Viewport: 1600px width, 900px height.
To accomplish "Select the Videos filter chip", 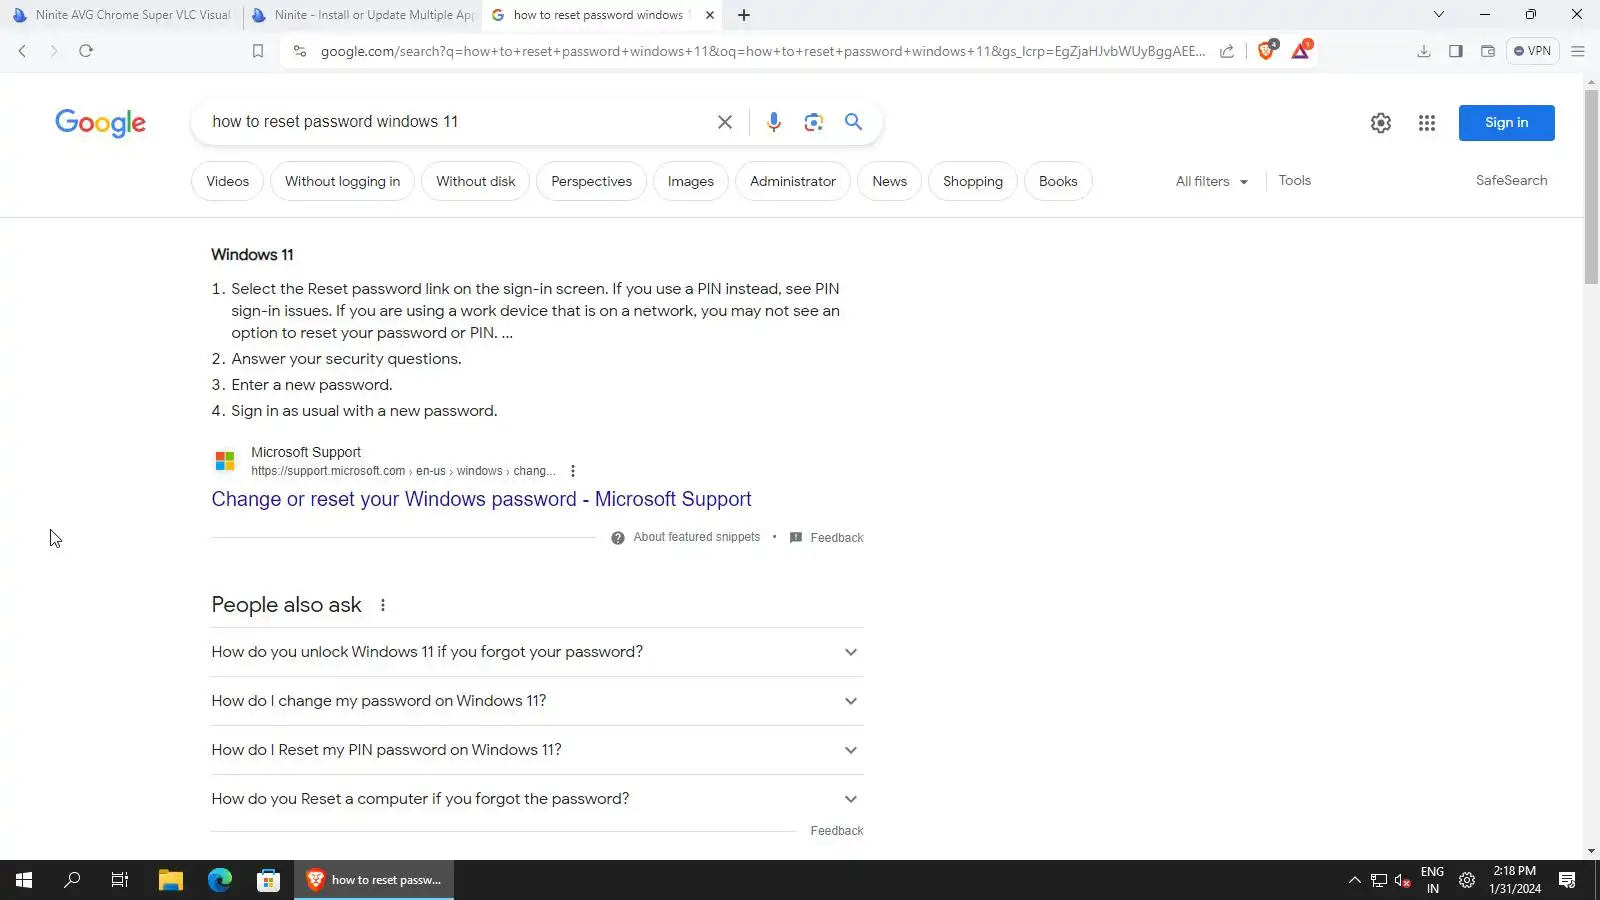I will point(228,181).
